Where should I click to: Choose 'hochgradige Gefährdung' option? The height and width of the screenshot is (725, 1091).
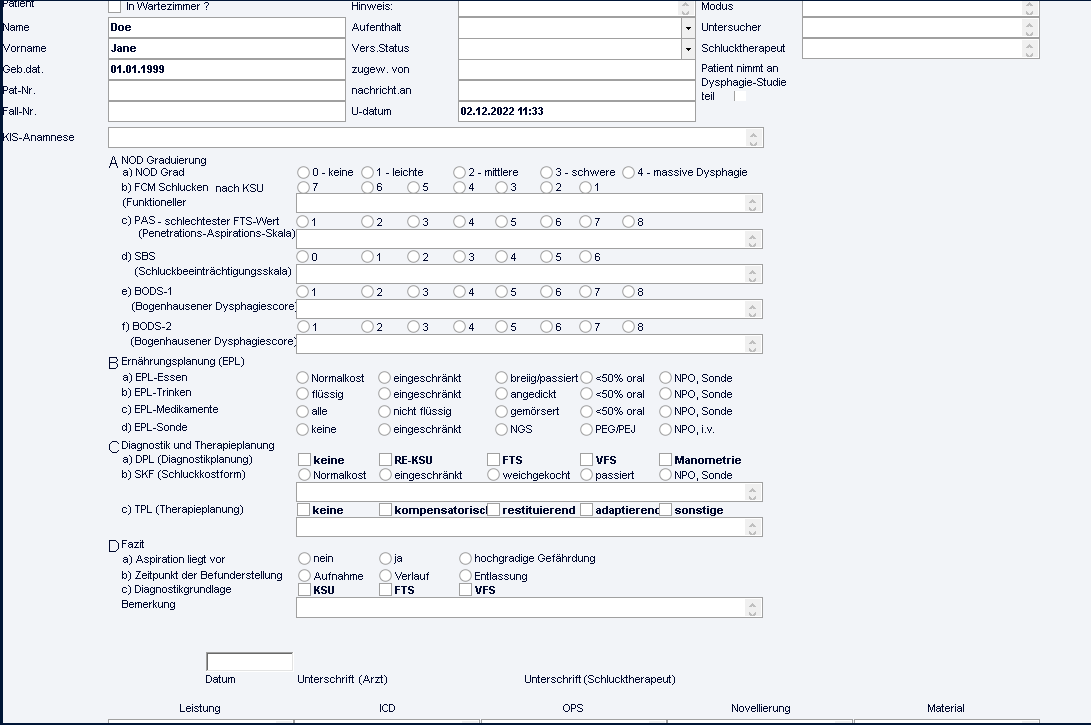pyautogui.click(x=465, y=558)
